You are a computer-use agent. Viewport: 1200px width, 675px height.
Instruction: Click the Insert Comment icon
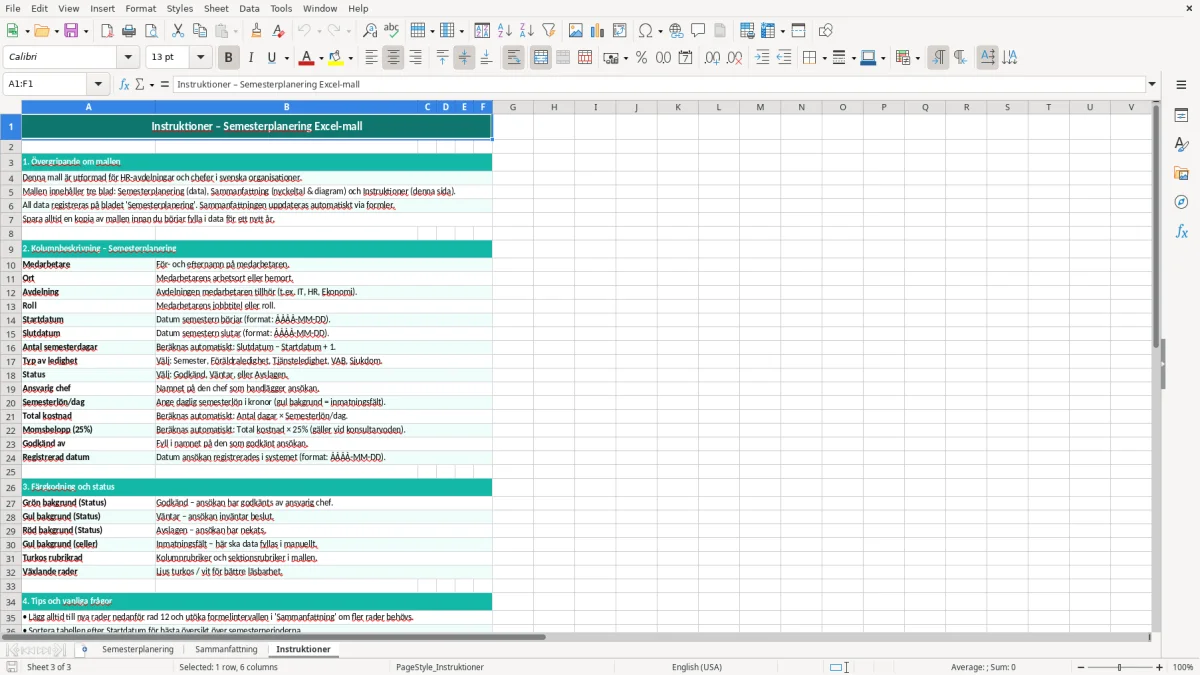tap(699, 31)
